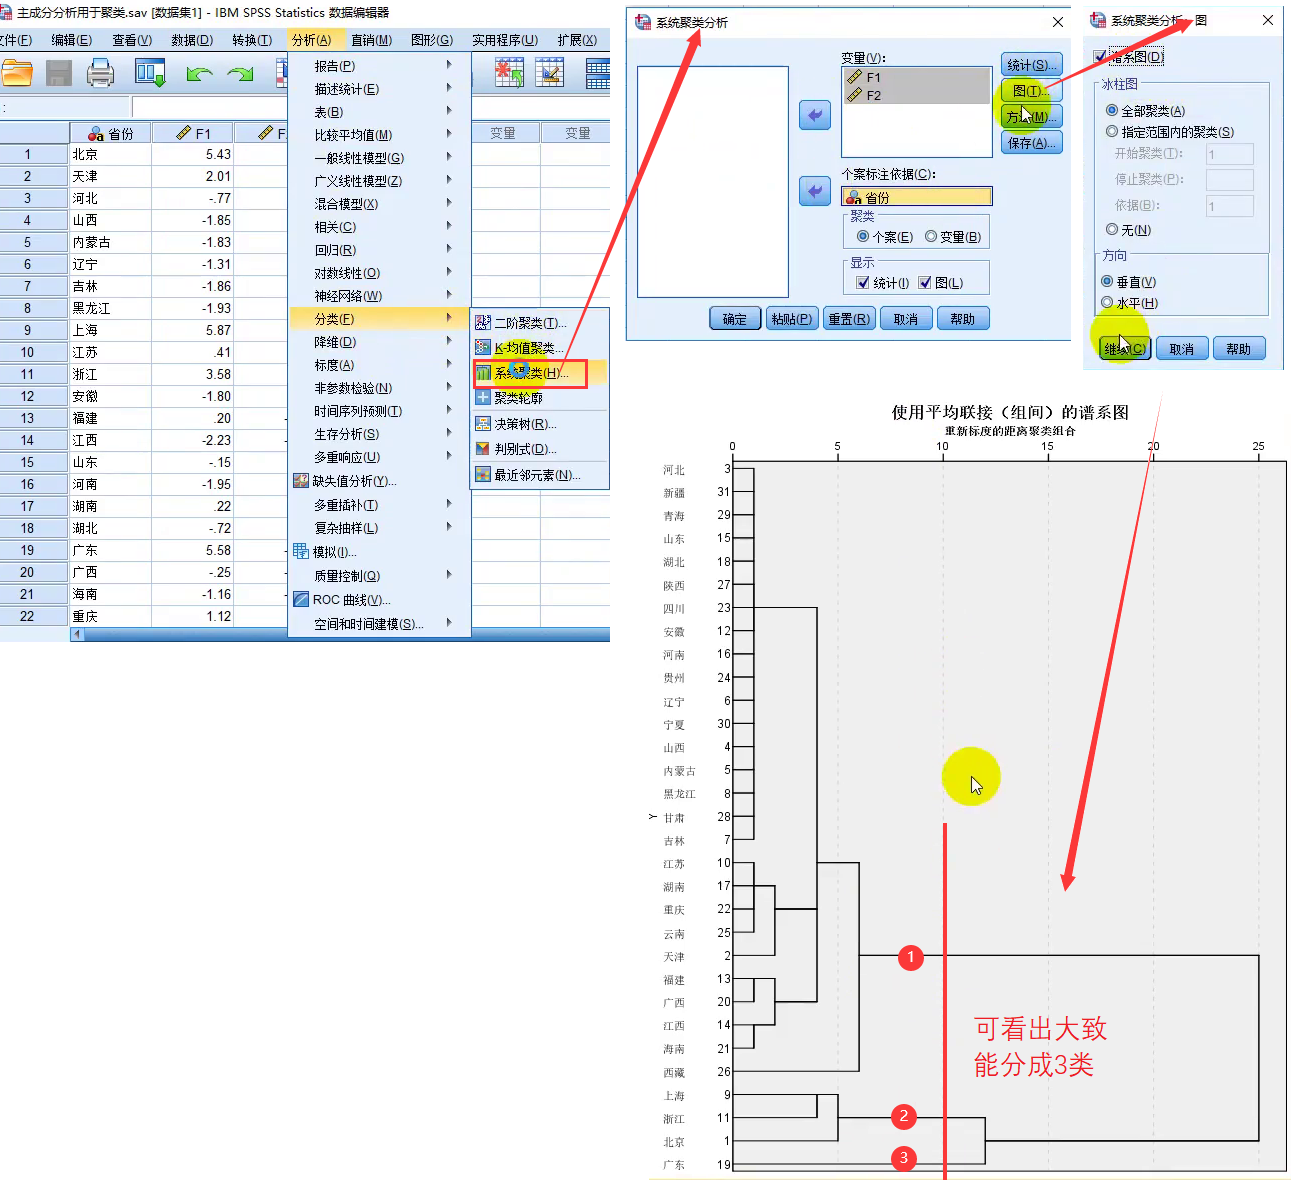This screenshot has height=1190, width=1306.
Task: Select the 垂直 orientation radio button
Action: click(1107, 281)
